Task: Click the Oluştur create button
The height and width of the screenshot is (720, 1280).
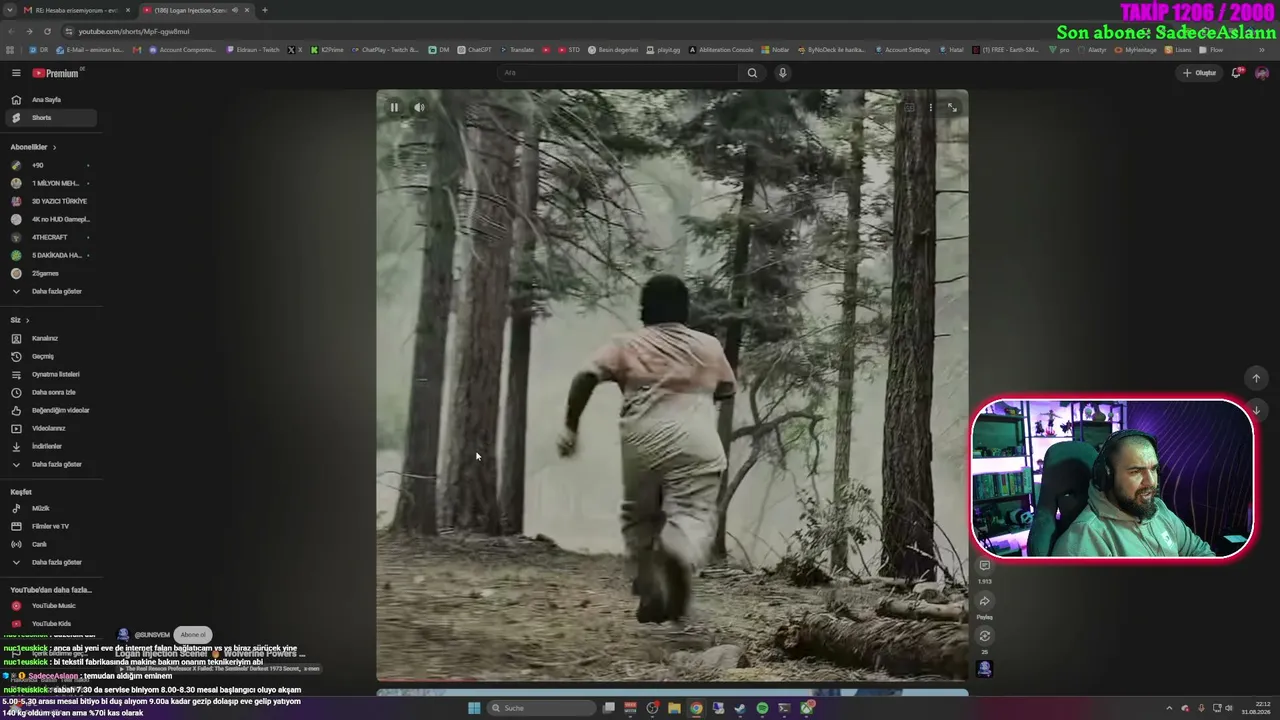Action: click(1199, 73)
